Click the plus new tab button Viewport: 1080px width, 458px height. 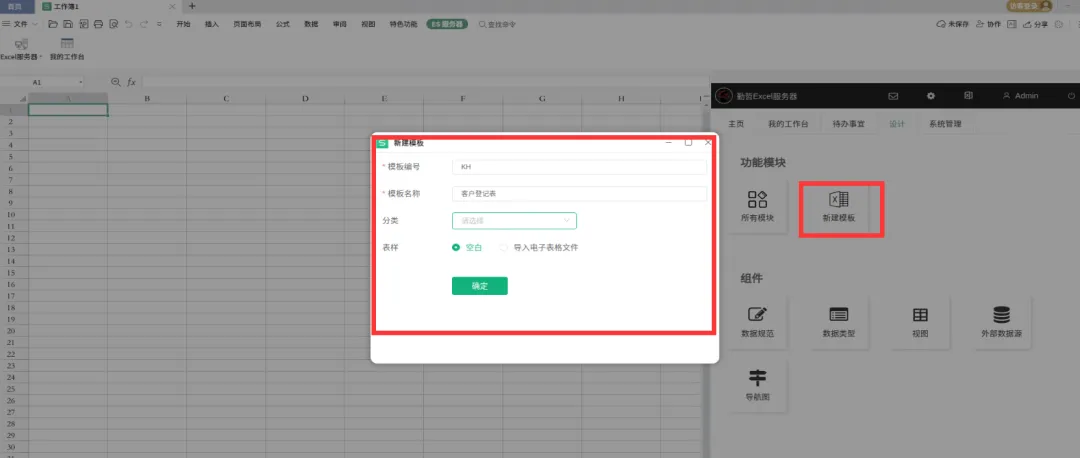(192, 6)
